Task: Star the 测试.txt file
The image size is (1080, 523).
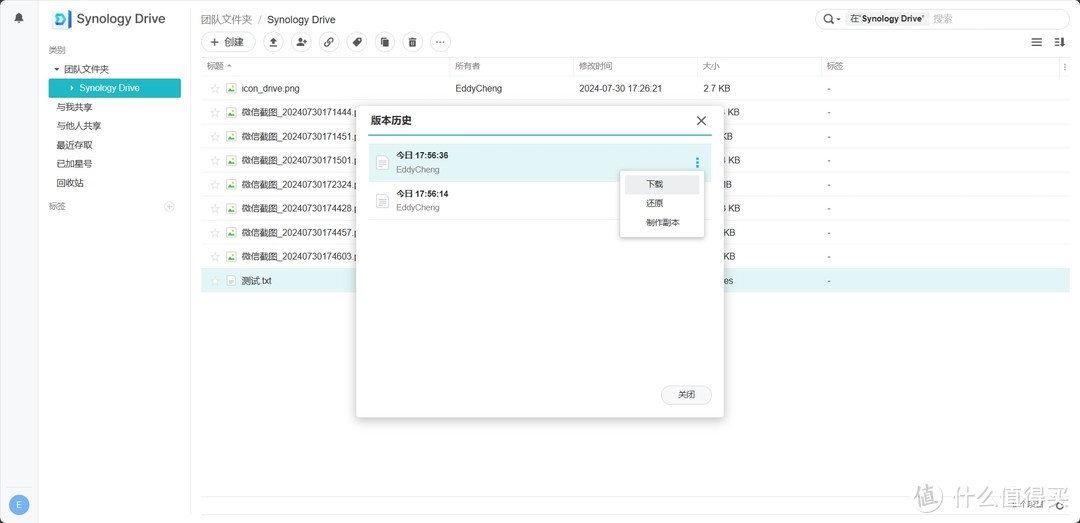Action: 215,280
